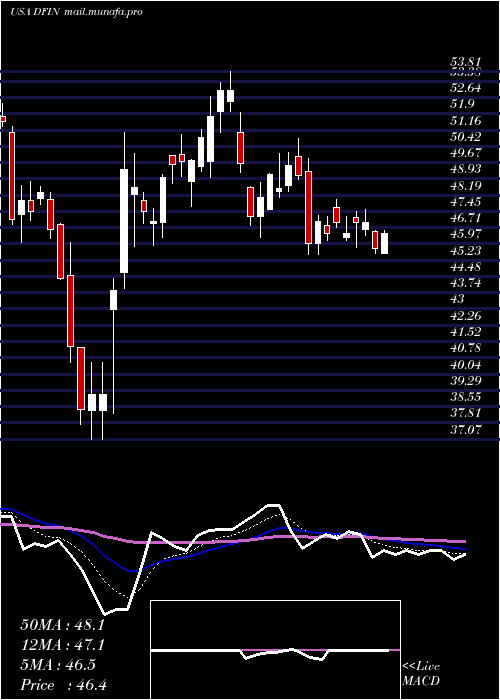Select the 51.9 price level label
Image resolution: width=500 pixels, height=700 pixels.
coord(463,104)
